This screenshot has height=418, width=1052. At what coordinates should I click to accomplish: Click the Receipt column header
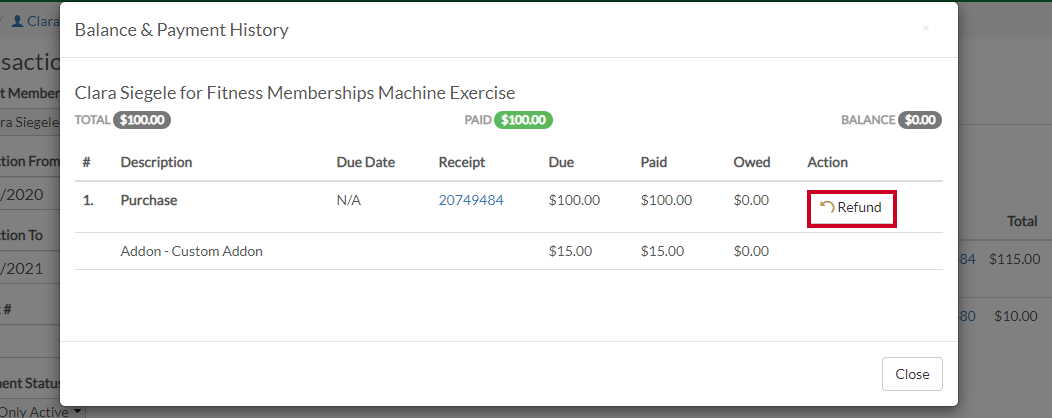point(462,162)
